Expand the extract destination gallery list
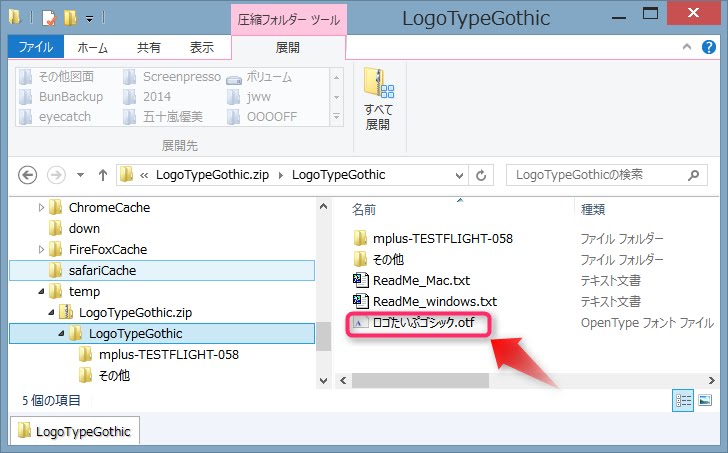Image resolution: width=728 pixels, height=453 pixels. tap(337, 116)
